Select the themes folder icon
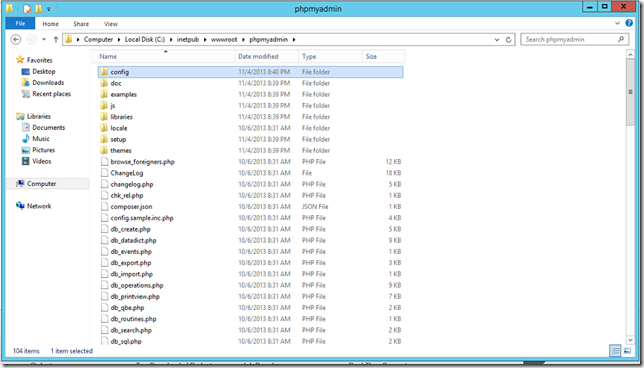Screen dimensions: 644x368 [x=104, y=150]
